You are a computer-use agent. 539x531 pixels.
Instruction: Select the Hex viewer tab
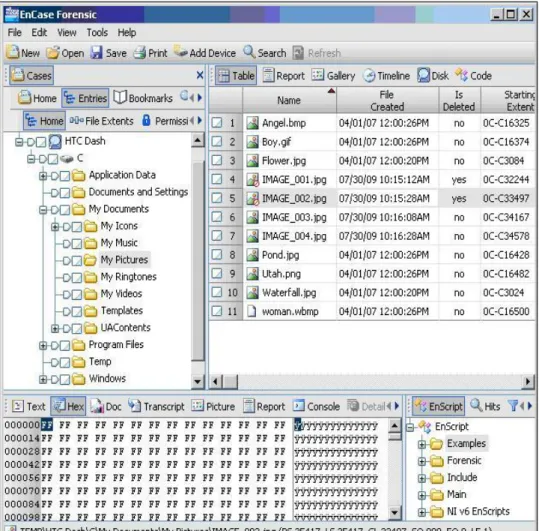[68, 407]
